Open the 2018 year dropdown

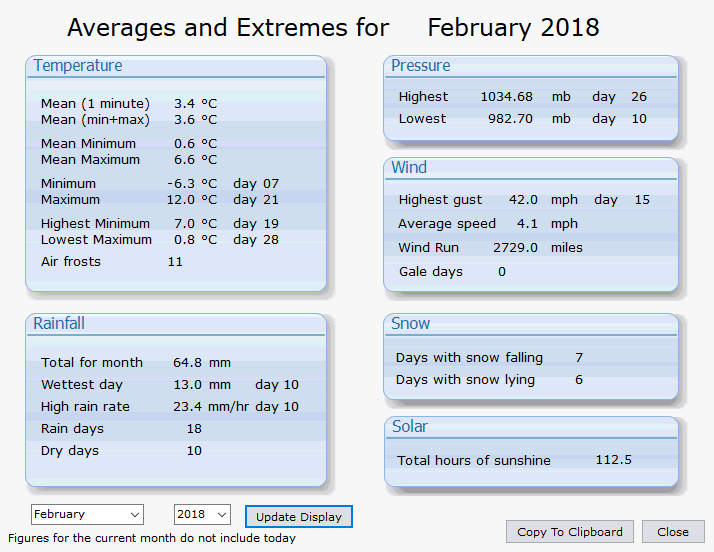click(x=202, y=515)
